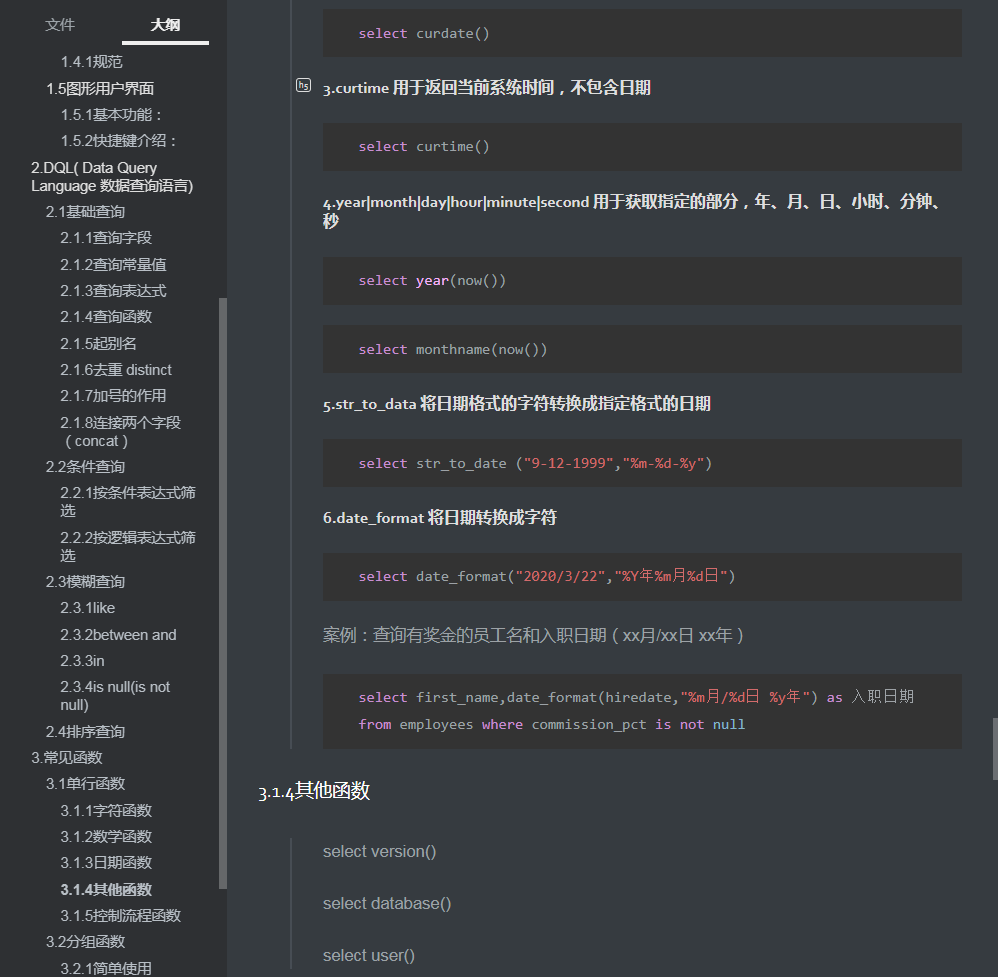Screen dimensions: 998x977
Task: Select outline 2.2.1按条件表达式筛选
Action: (x=128, y=502)
